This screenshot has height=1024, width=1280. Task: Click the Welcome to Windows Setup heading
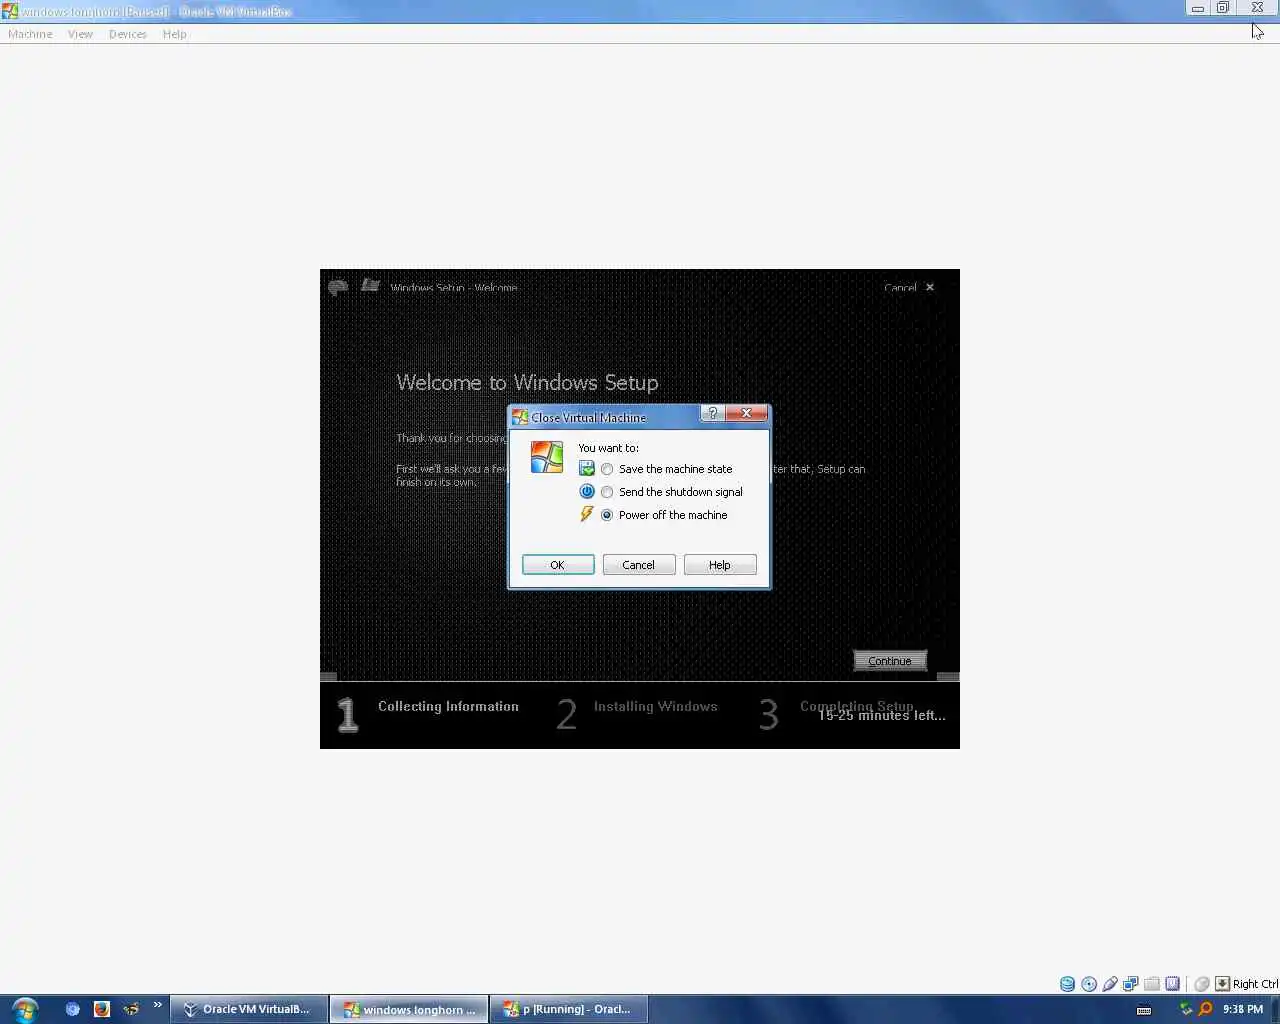click(527, 383)
